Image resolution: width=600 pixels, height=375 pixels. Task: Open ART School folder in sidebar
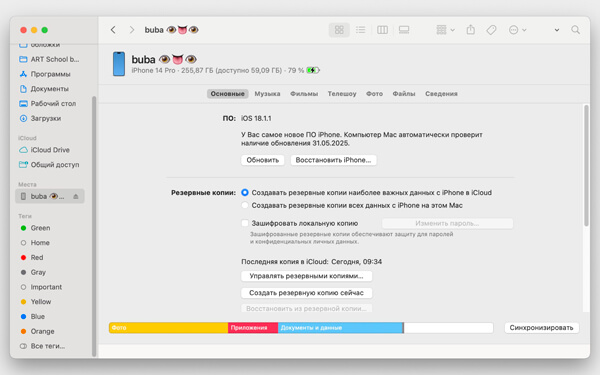tap(49, 59)
